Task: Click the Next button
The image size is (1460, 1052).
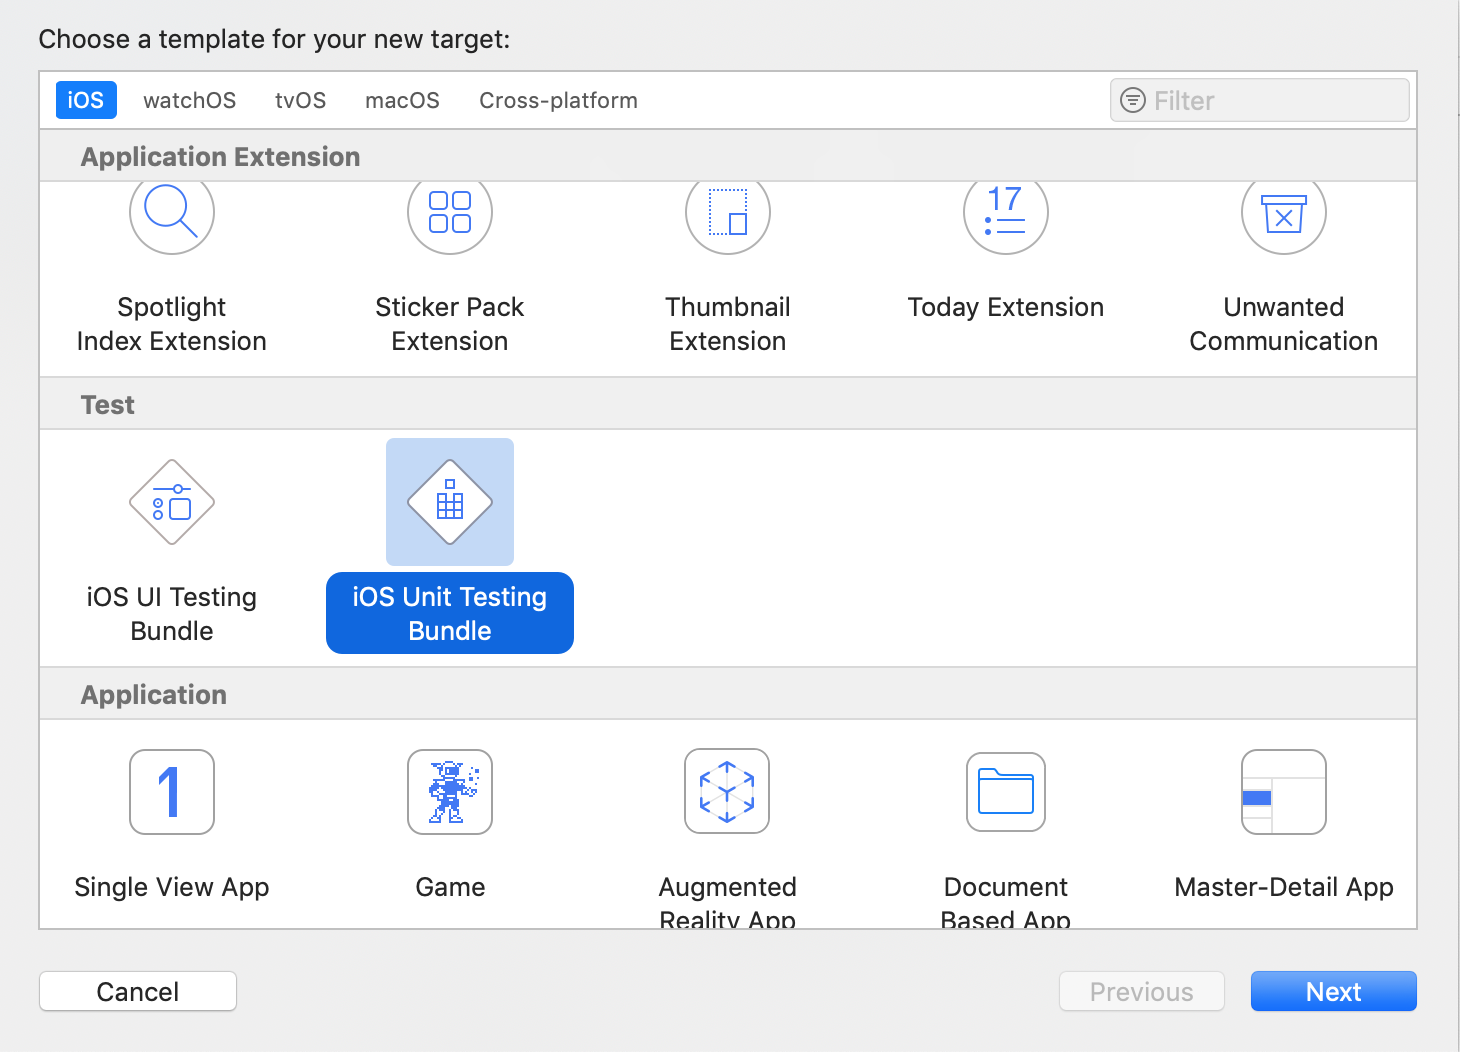Action: click(x=1333, y=991)
